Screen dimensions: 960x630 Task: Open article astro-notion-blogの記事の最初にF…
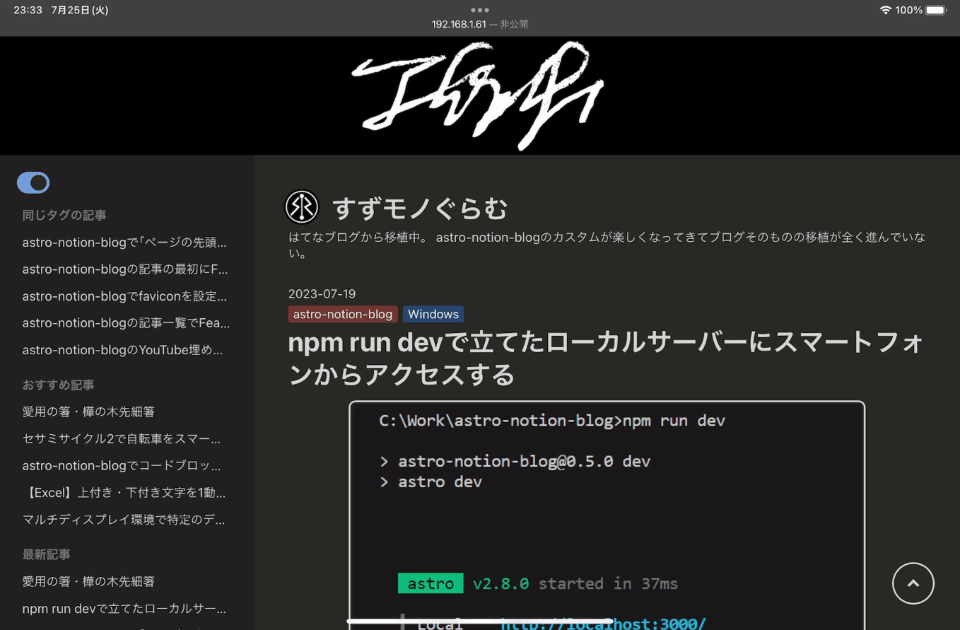point(125,269)
